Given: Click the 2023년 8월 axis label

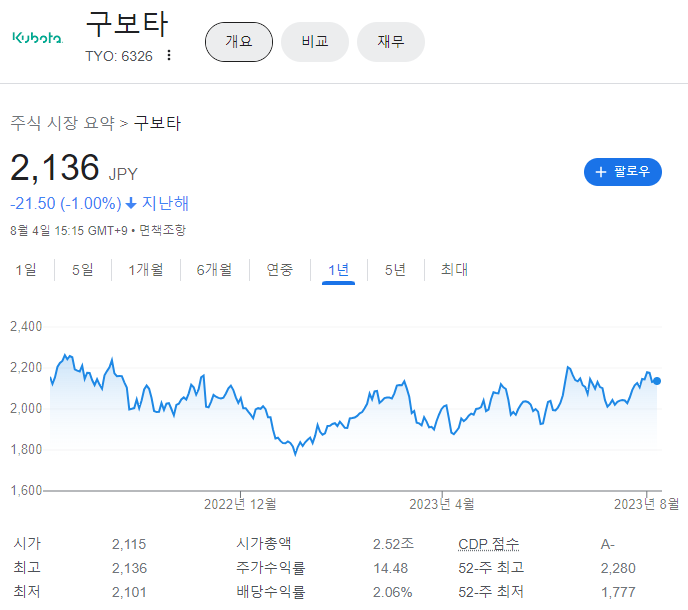Looking at the screenshot, I should pos(646,504).
